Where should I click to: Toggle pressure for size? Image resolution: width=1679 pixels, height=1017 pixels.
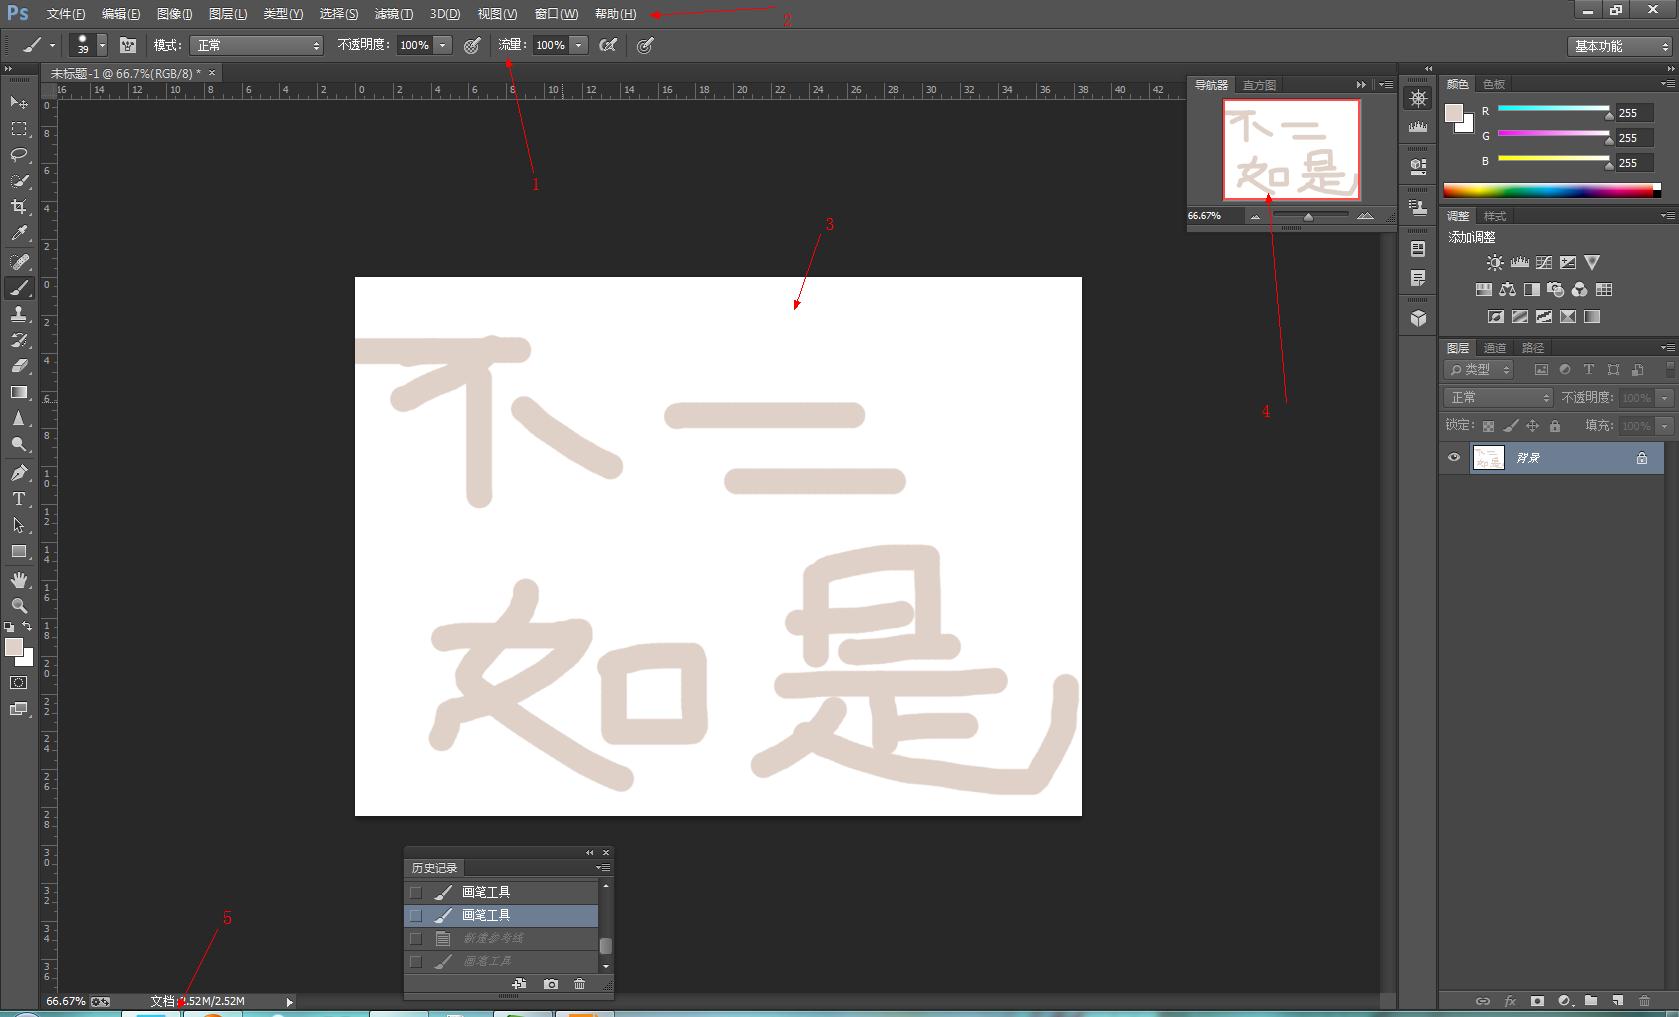tap(645, 45)
